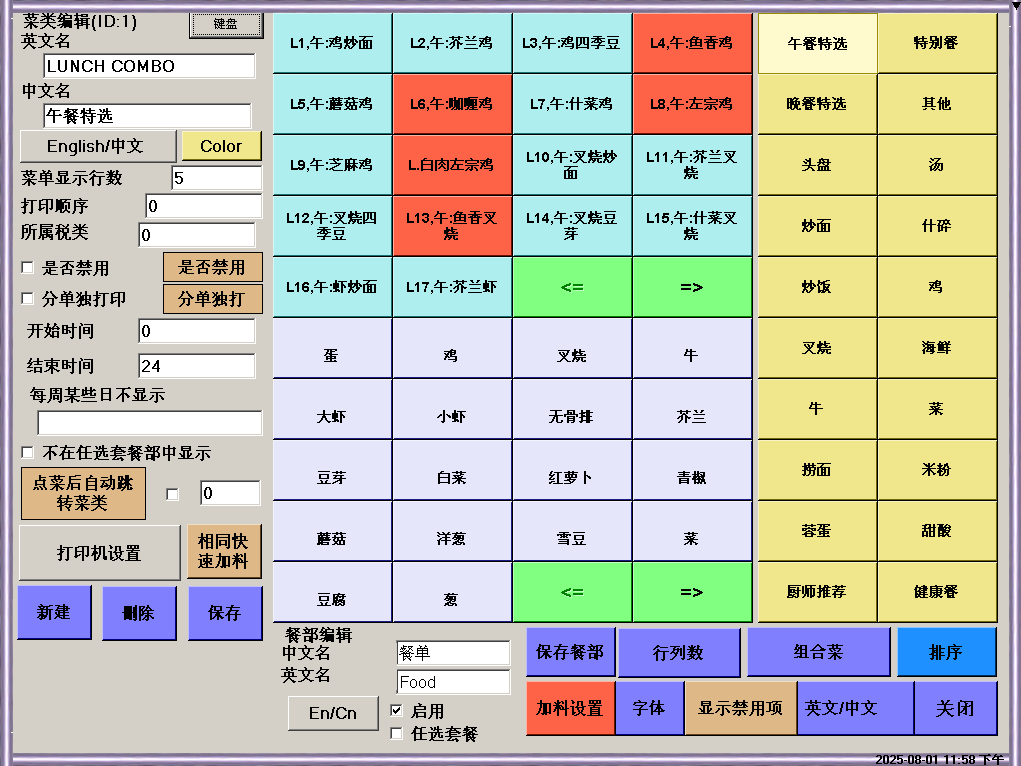Open the 键盘 keyboard button
This screenshot has height=766, width=1021.
tap(225, 24)
